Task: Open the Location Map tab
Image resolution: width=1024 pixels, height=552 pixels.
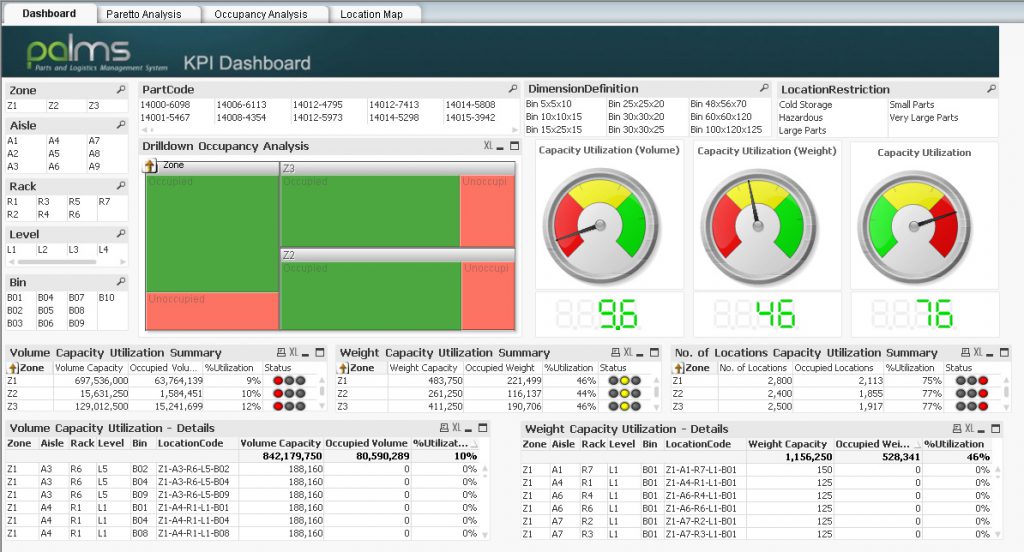Action: pyautogui.click(x=371, y=14)
